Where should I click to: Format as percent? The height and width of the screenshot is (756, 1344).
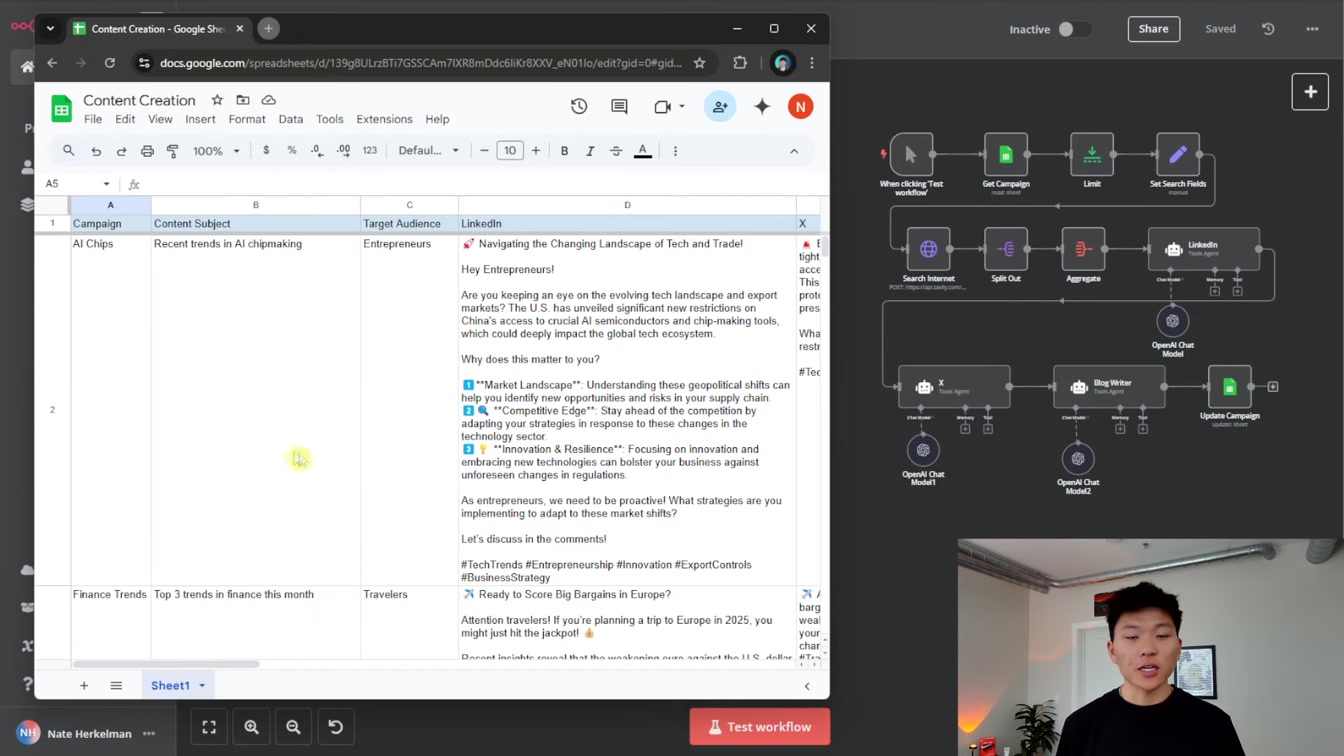click(x=292, y=151)
